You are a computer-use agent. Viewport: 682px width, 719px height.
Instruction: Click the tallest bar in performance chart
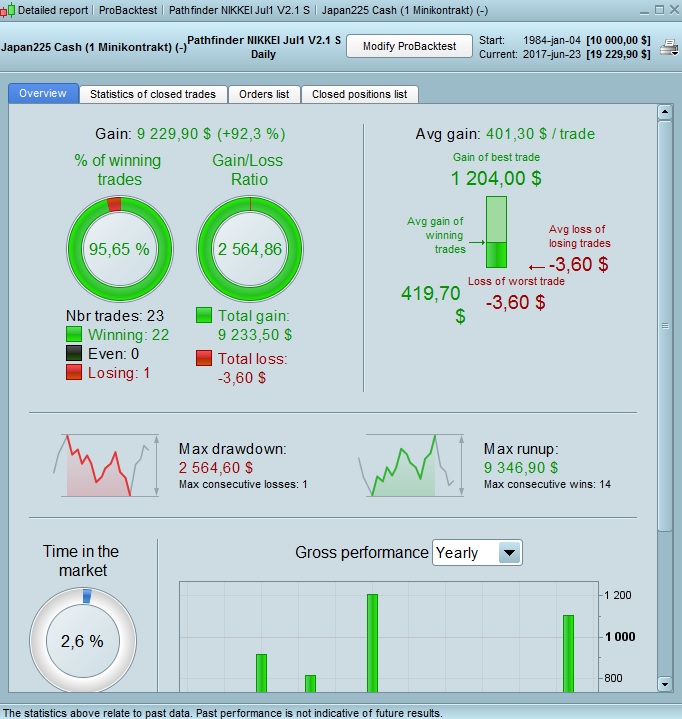(372, 643)
